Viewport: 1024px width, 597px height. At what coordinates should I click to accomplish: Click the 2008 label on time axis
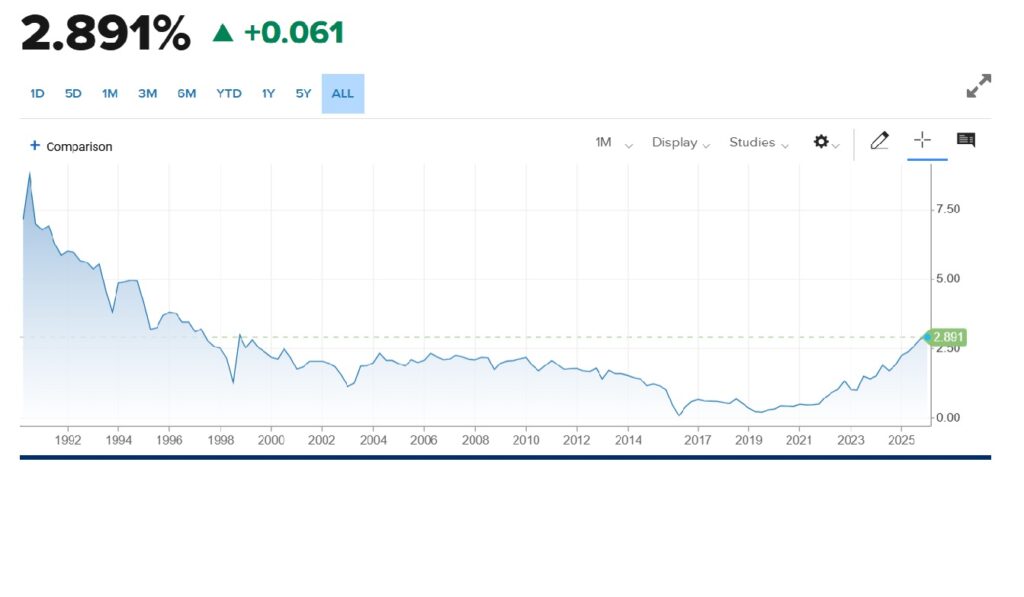click(475, 440)
